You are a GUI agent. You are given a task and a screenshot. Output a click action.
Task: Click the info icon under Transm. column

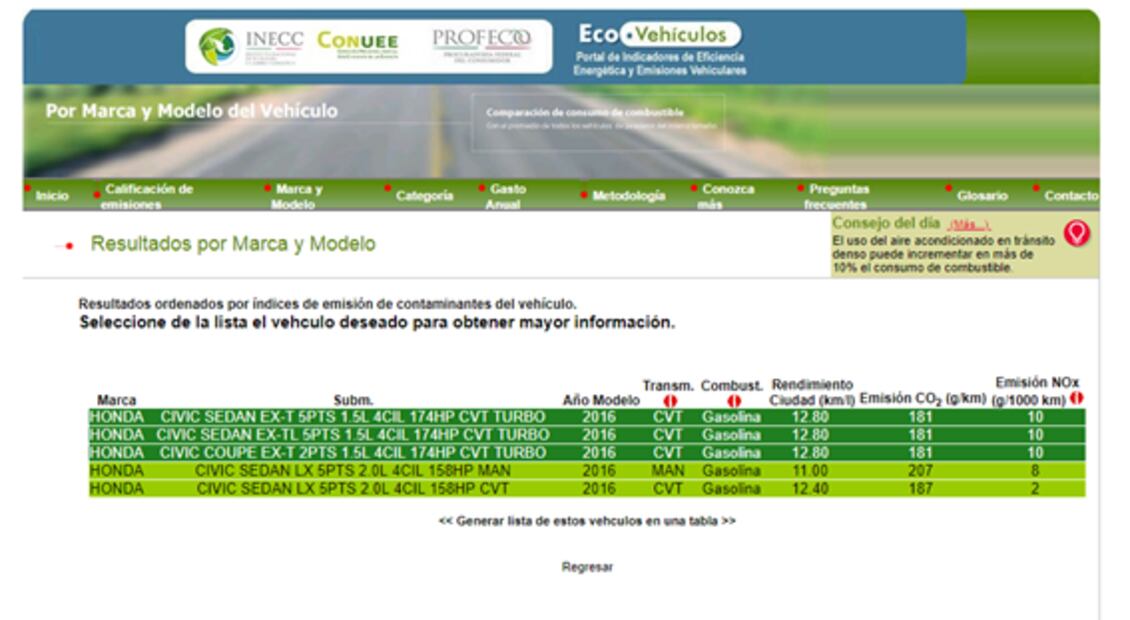tap(669, 401)
